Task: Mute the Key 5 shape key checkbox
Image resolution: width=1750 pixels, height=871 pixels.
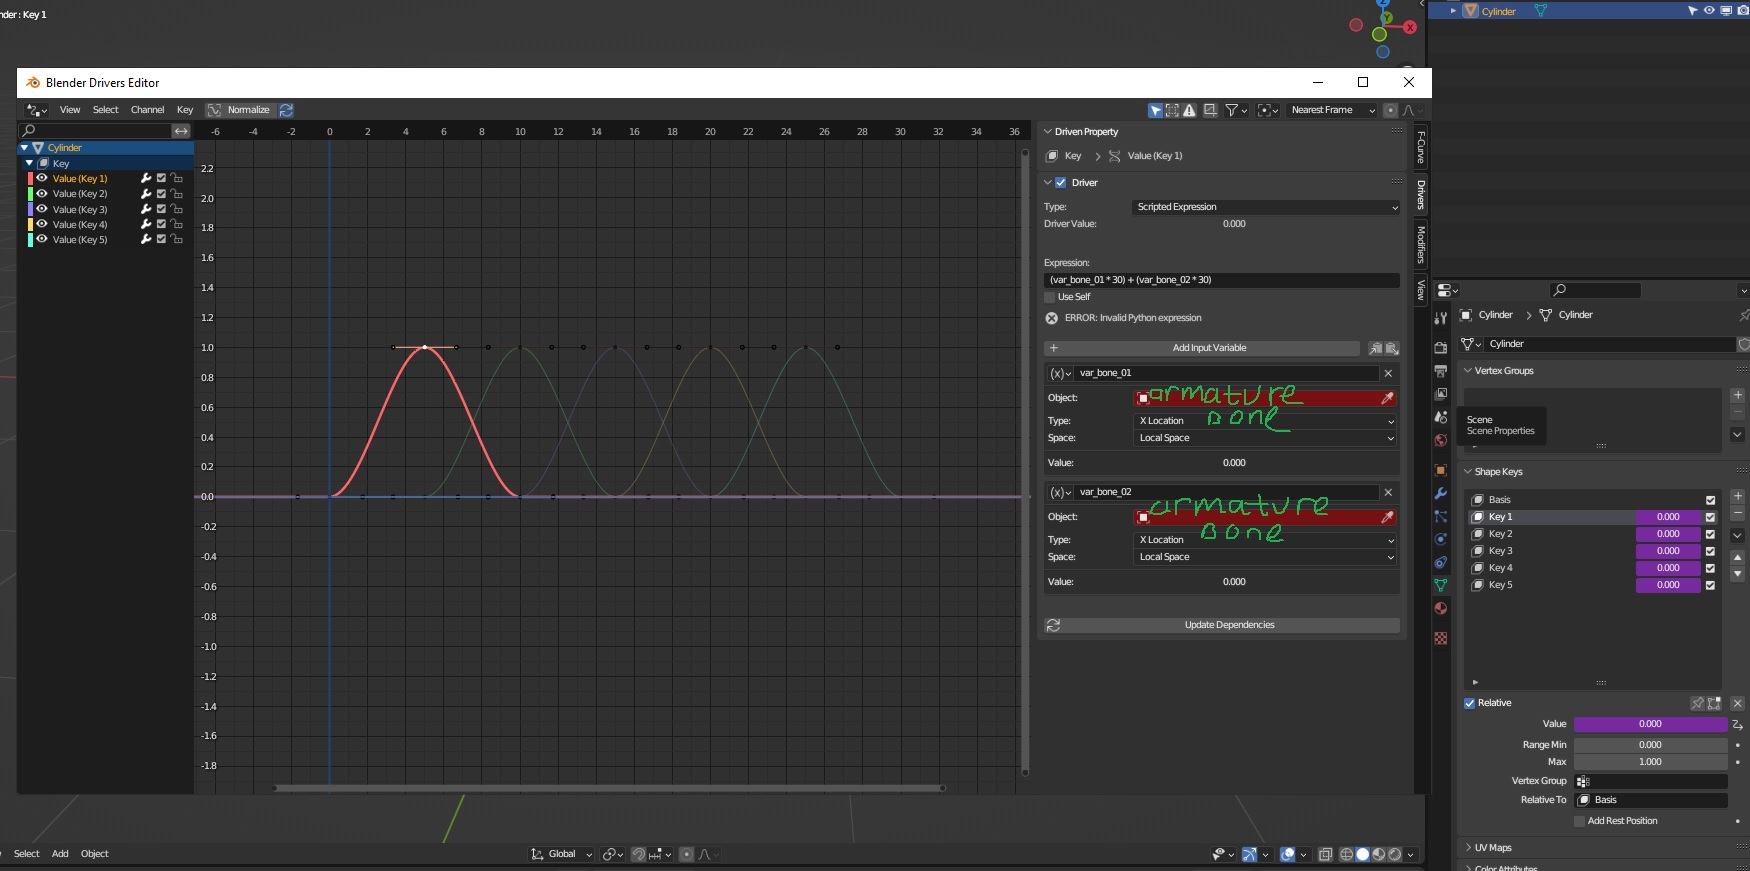Action: coord(1710,585)
